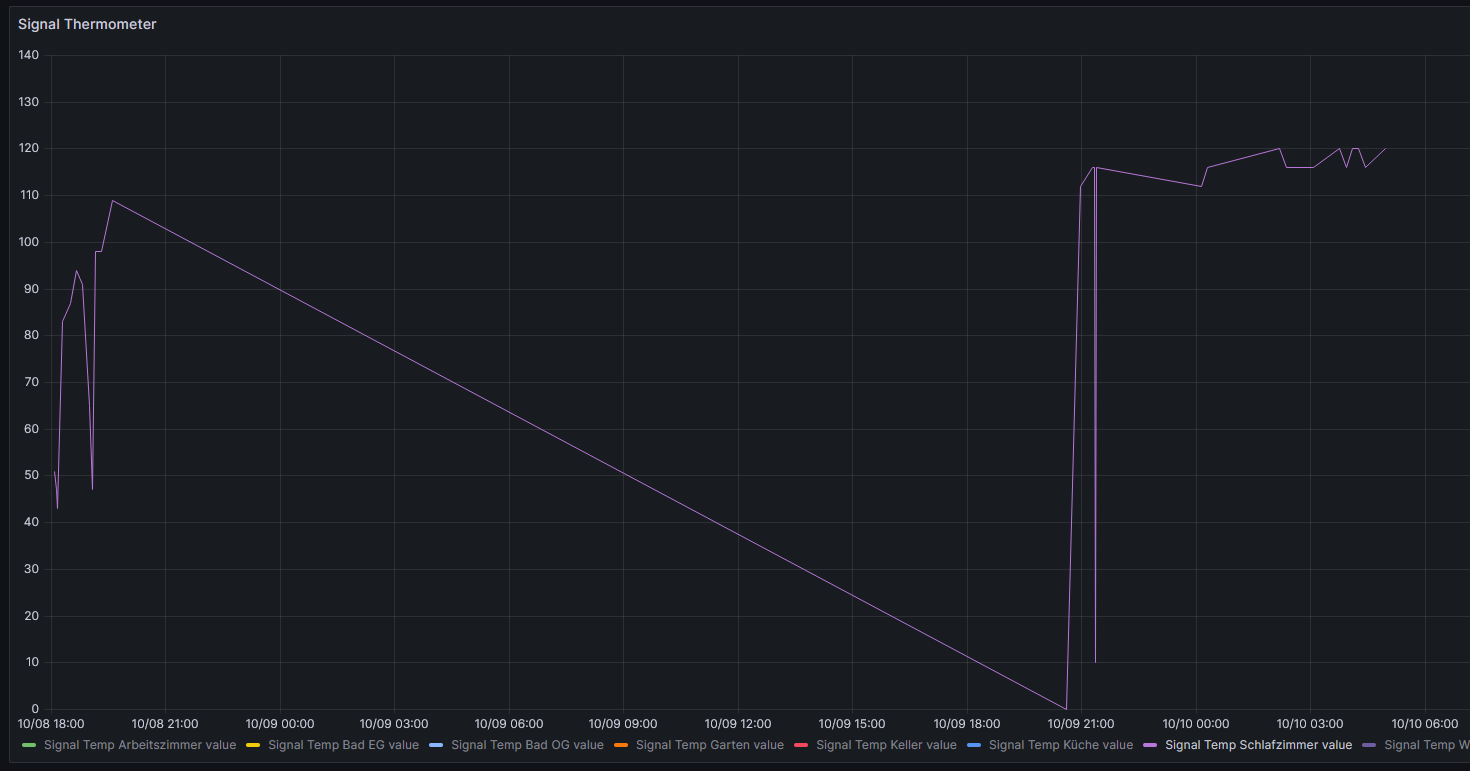
Task: Click the x-axis label 10/09 18:00
Action: [x=967, y=723]
